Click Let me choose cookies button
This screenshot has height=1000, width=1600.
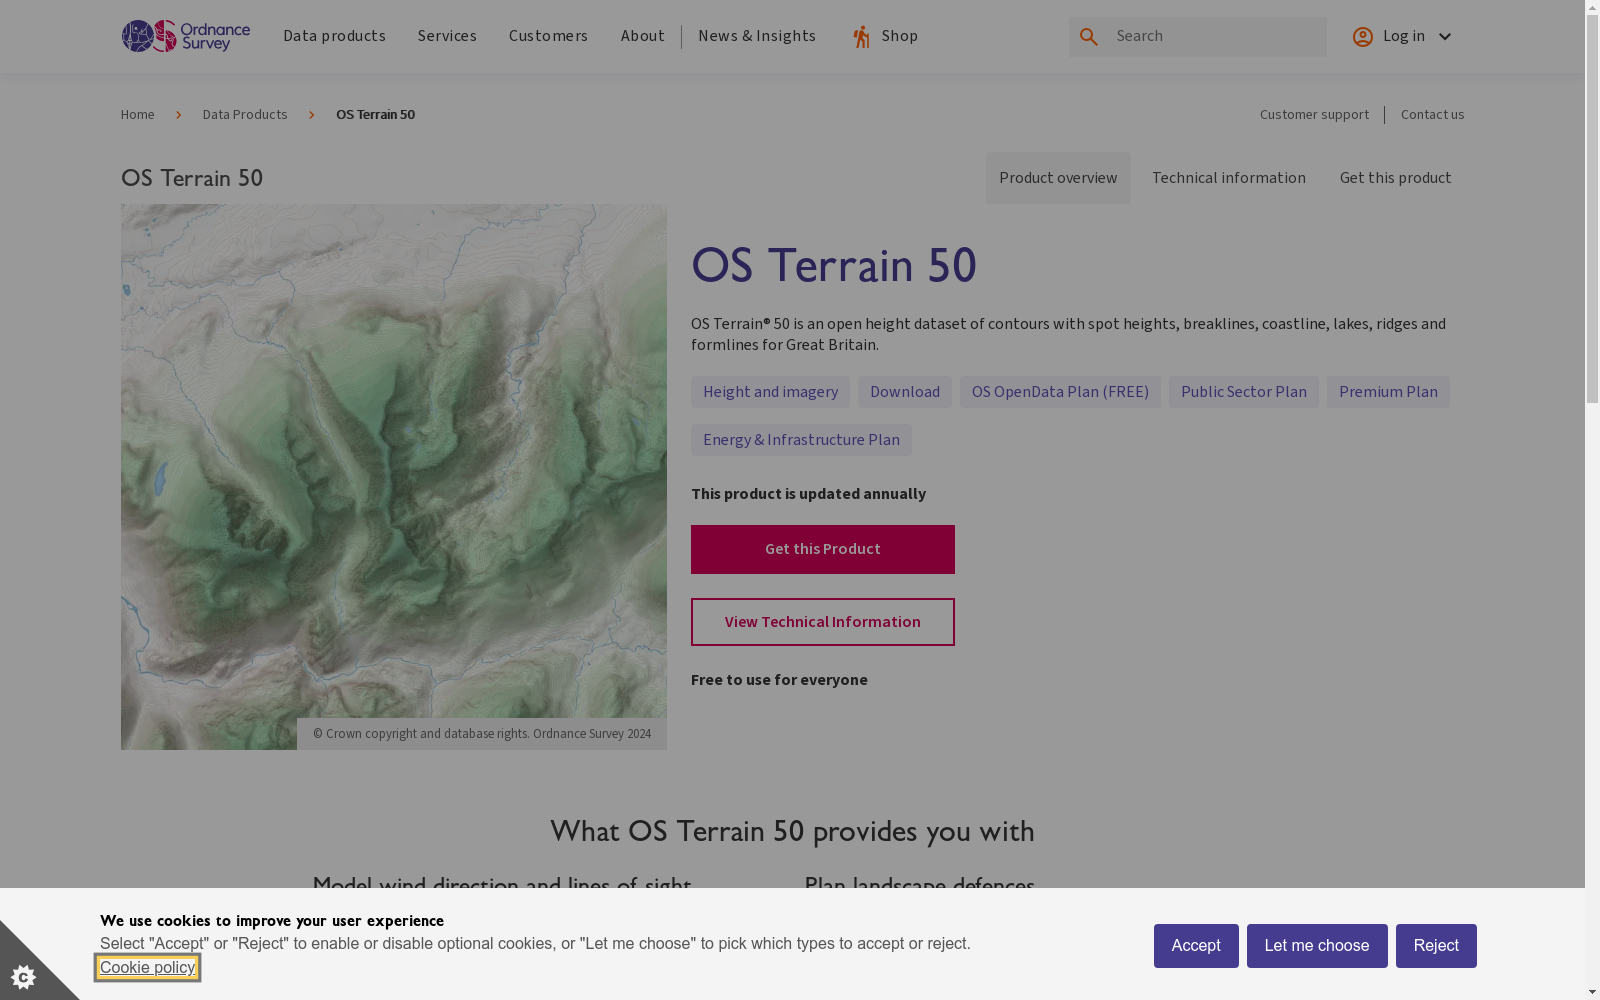[x=1317, y=946]
